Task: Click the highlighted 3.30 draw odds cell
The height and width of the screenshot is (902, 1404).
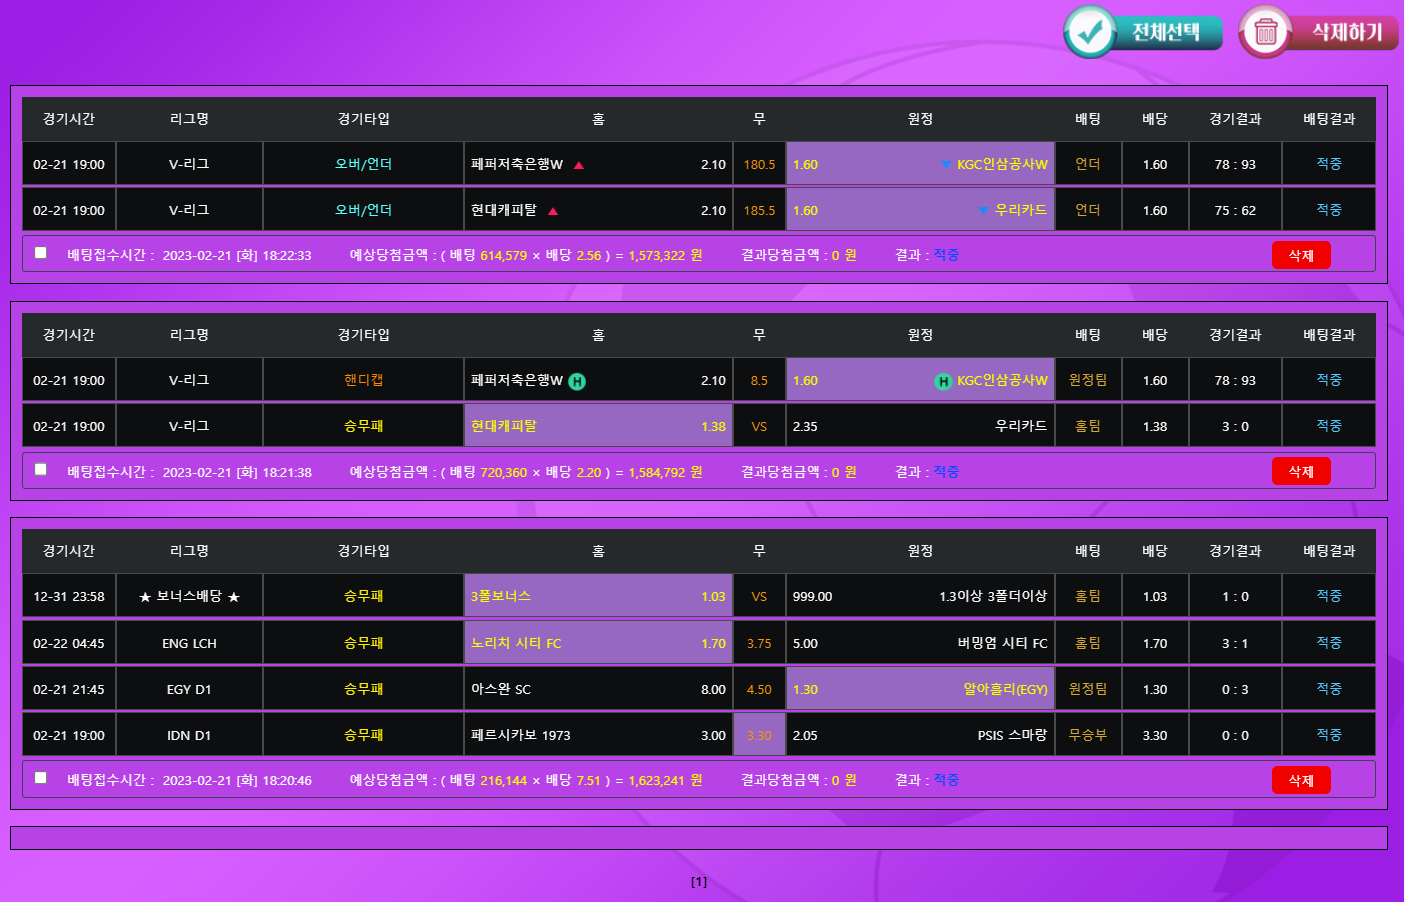Action: tap(759, 735)
